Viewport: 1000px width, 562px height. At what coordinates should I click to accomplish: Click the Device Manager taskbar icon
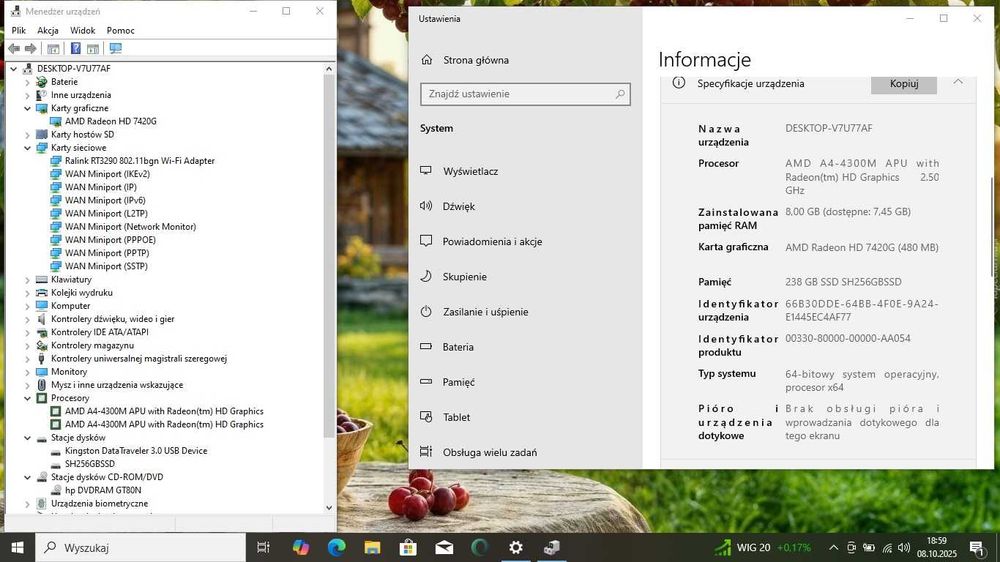tap(552, 547)
